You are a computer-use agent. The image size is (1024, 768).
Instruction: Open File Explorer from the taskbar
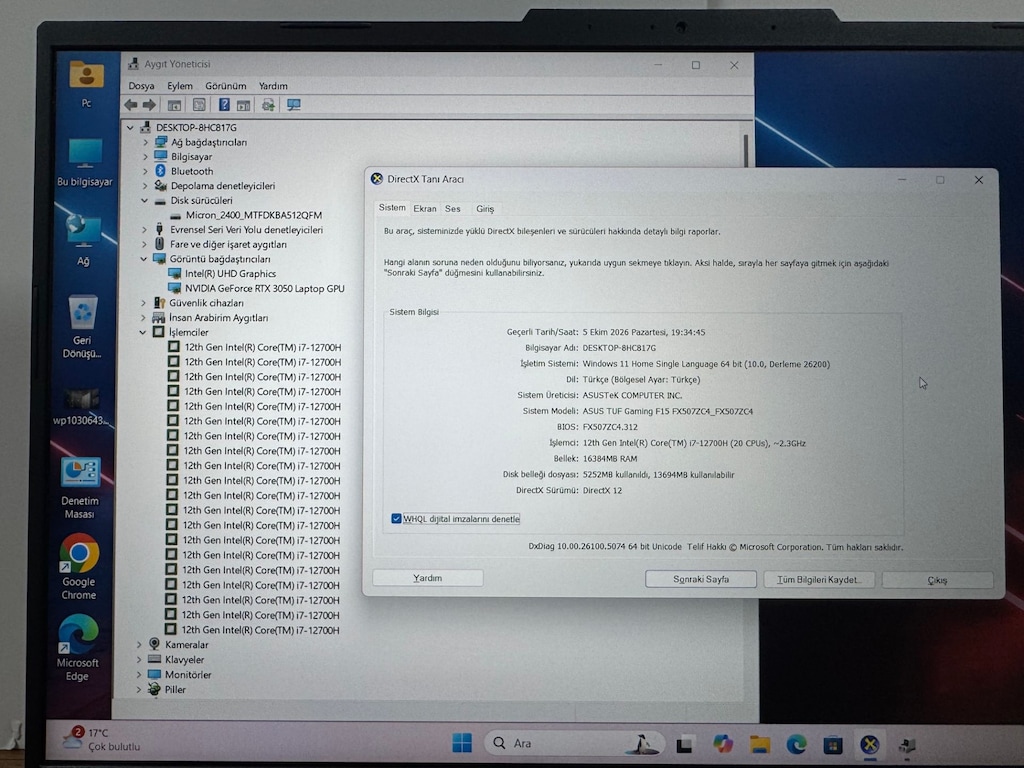(760, 744)
